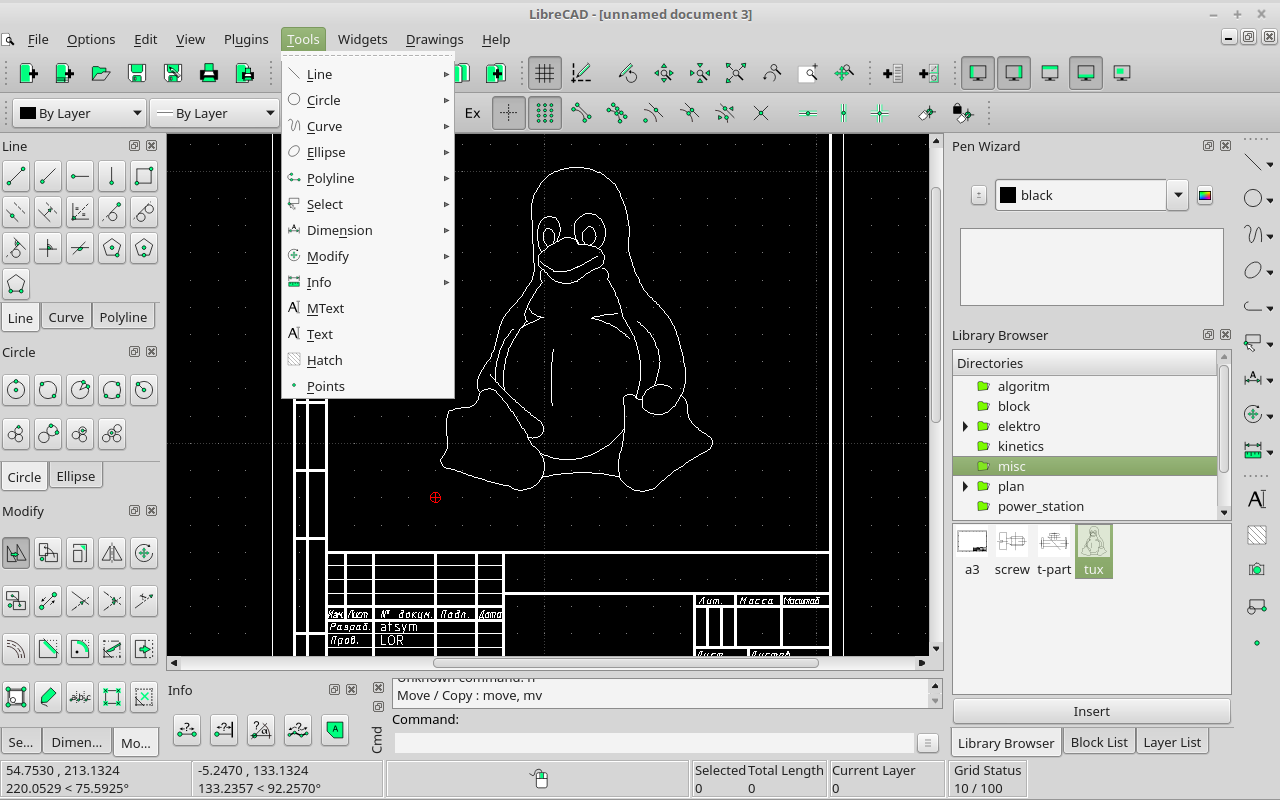Screen dimensions: 1280x800
Task: Select the Vertical line tool in Line panel
Action: 112,178
